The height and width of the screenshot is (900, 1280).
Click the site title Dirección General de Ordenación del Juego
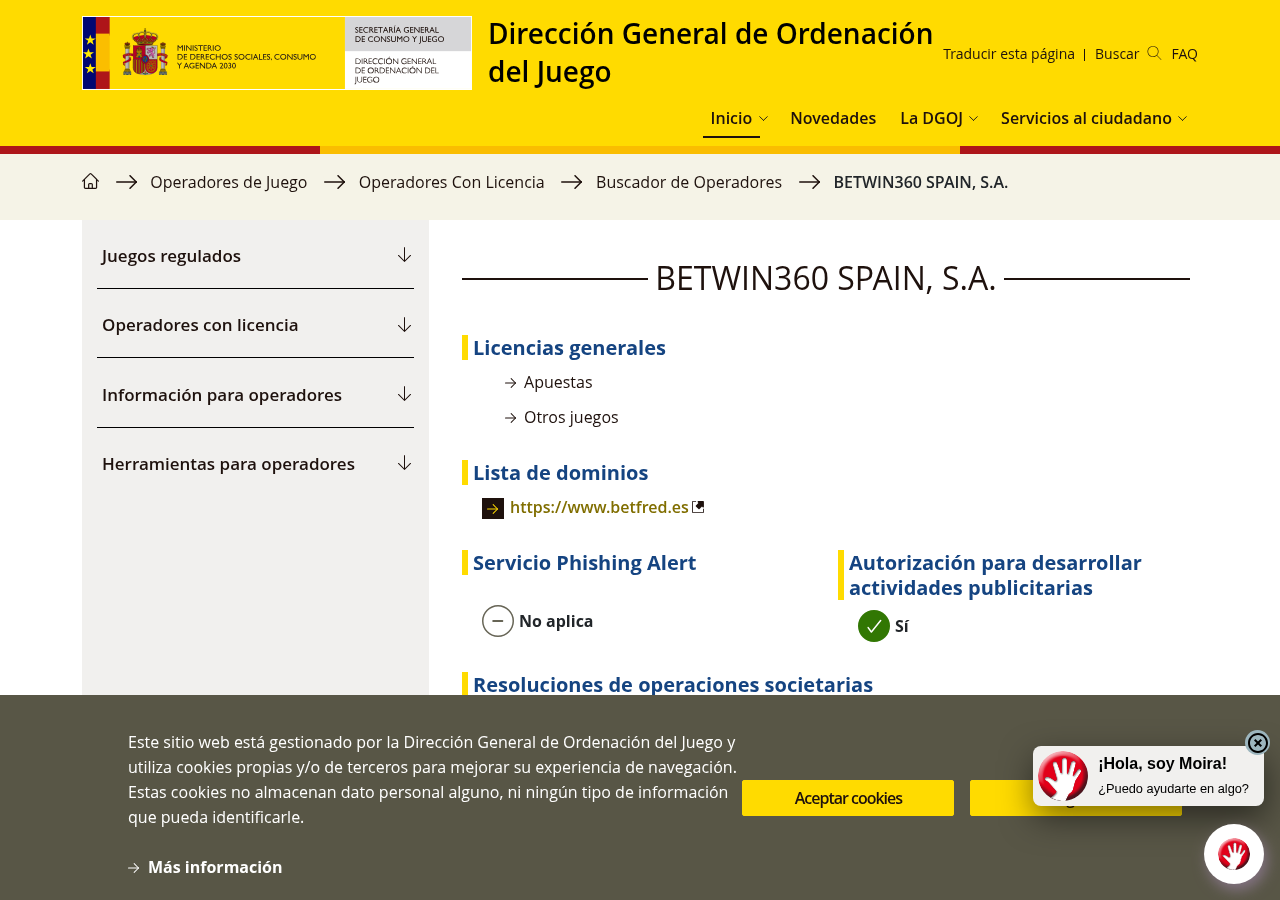[x=710, y=52]
